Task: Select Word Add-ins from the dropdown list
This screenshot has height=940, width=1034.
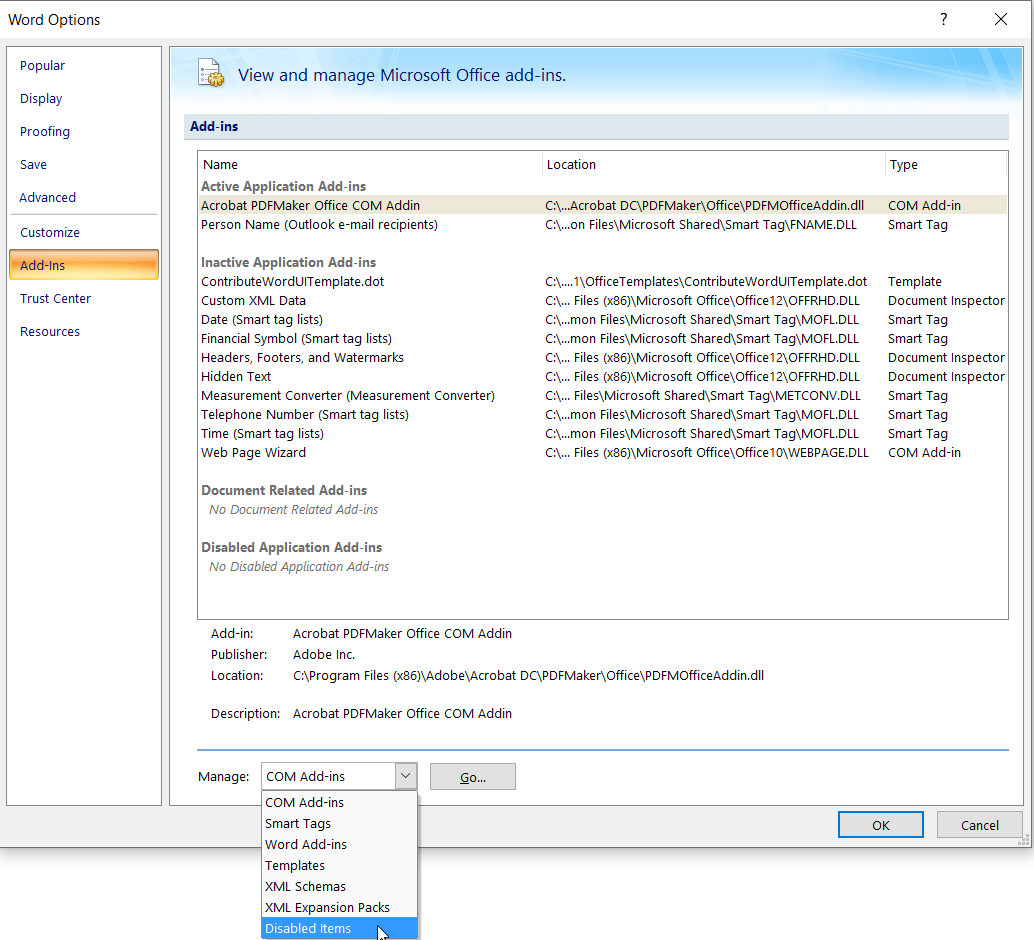Action: (306, 844)
